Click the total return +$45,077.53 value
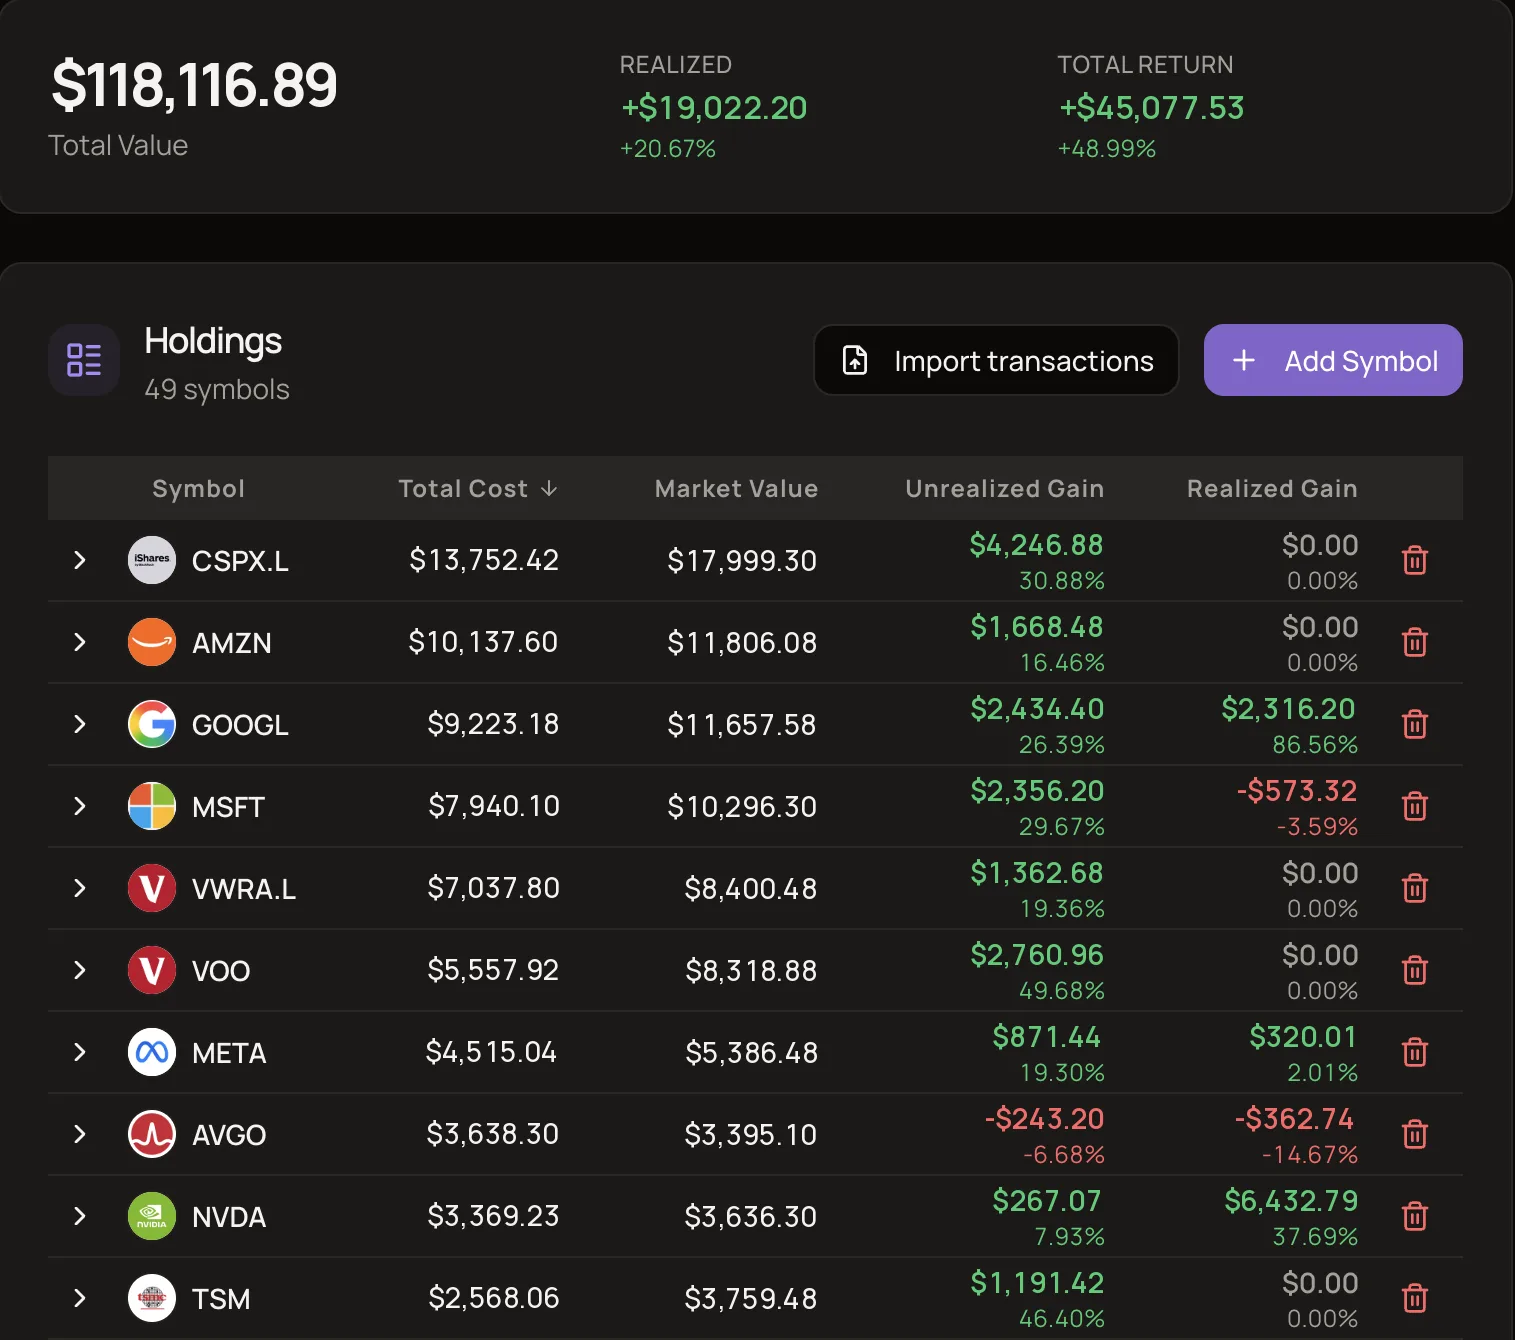The width and height of the screenshot is (1515, 1340). (x=1151, y=108)
